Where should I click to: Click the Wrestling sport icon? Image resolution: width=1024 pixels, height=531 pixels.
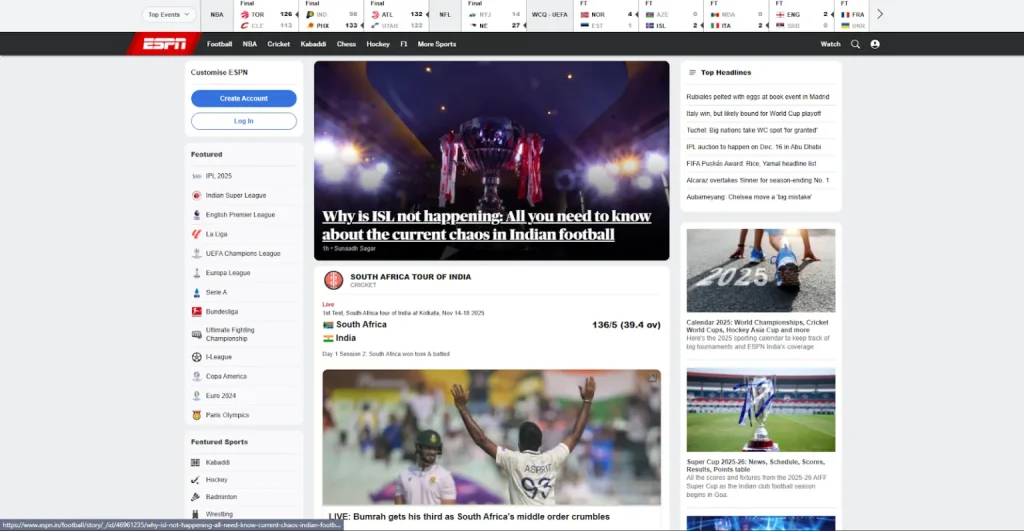(195, 515)
